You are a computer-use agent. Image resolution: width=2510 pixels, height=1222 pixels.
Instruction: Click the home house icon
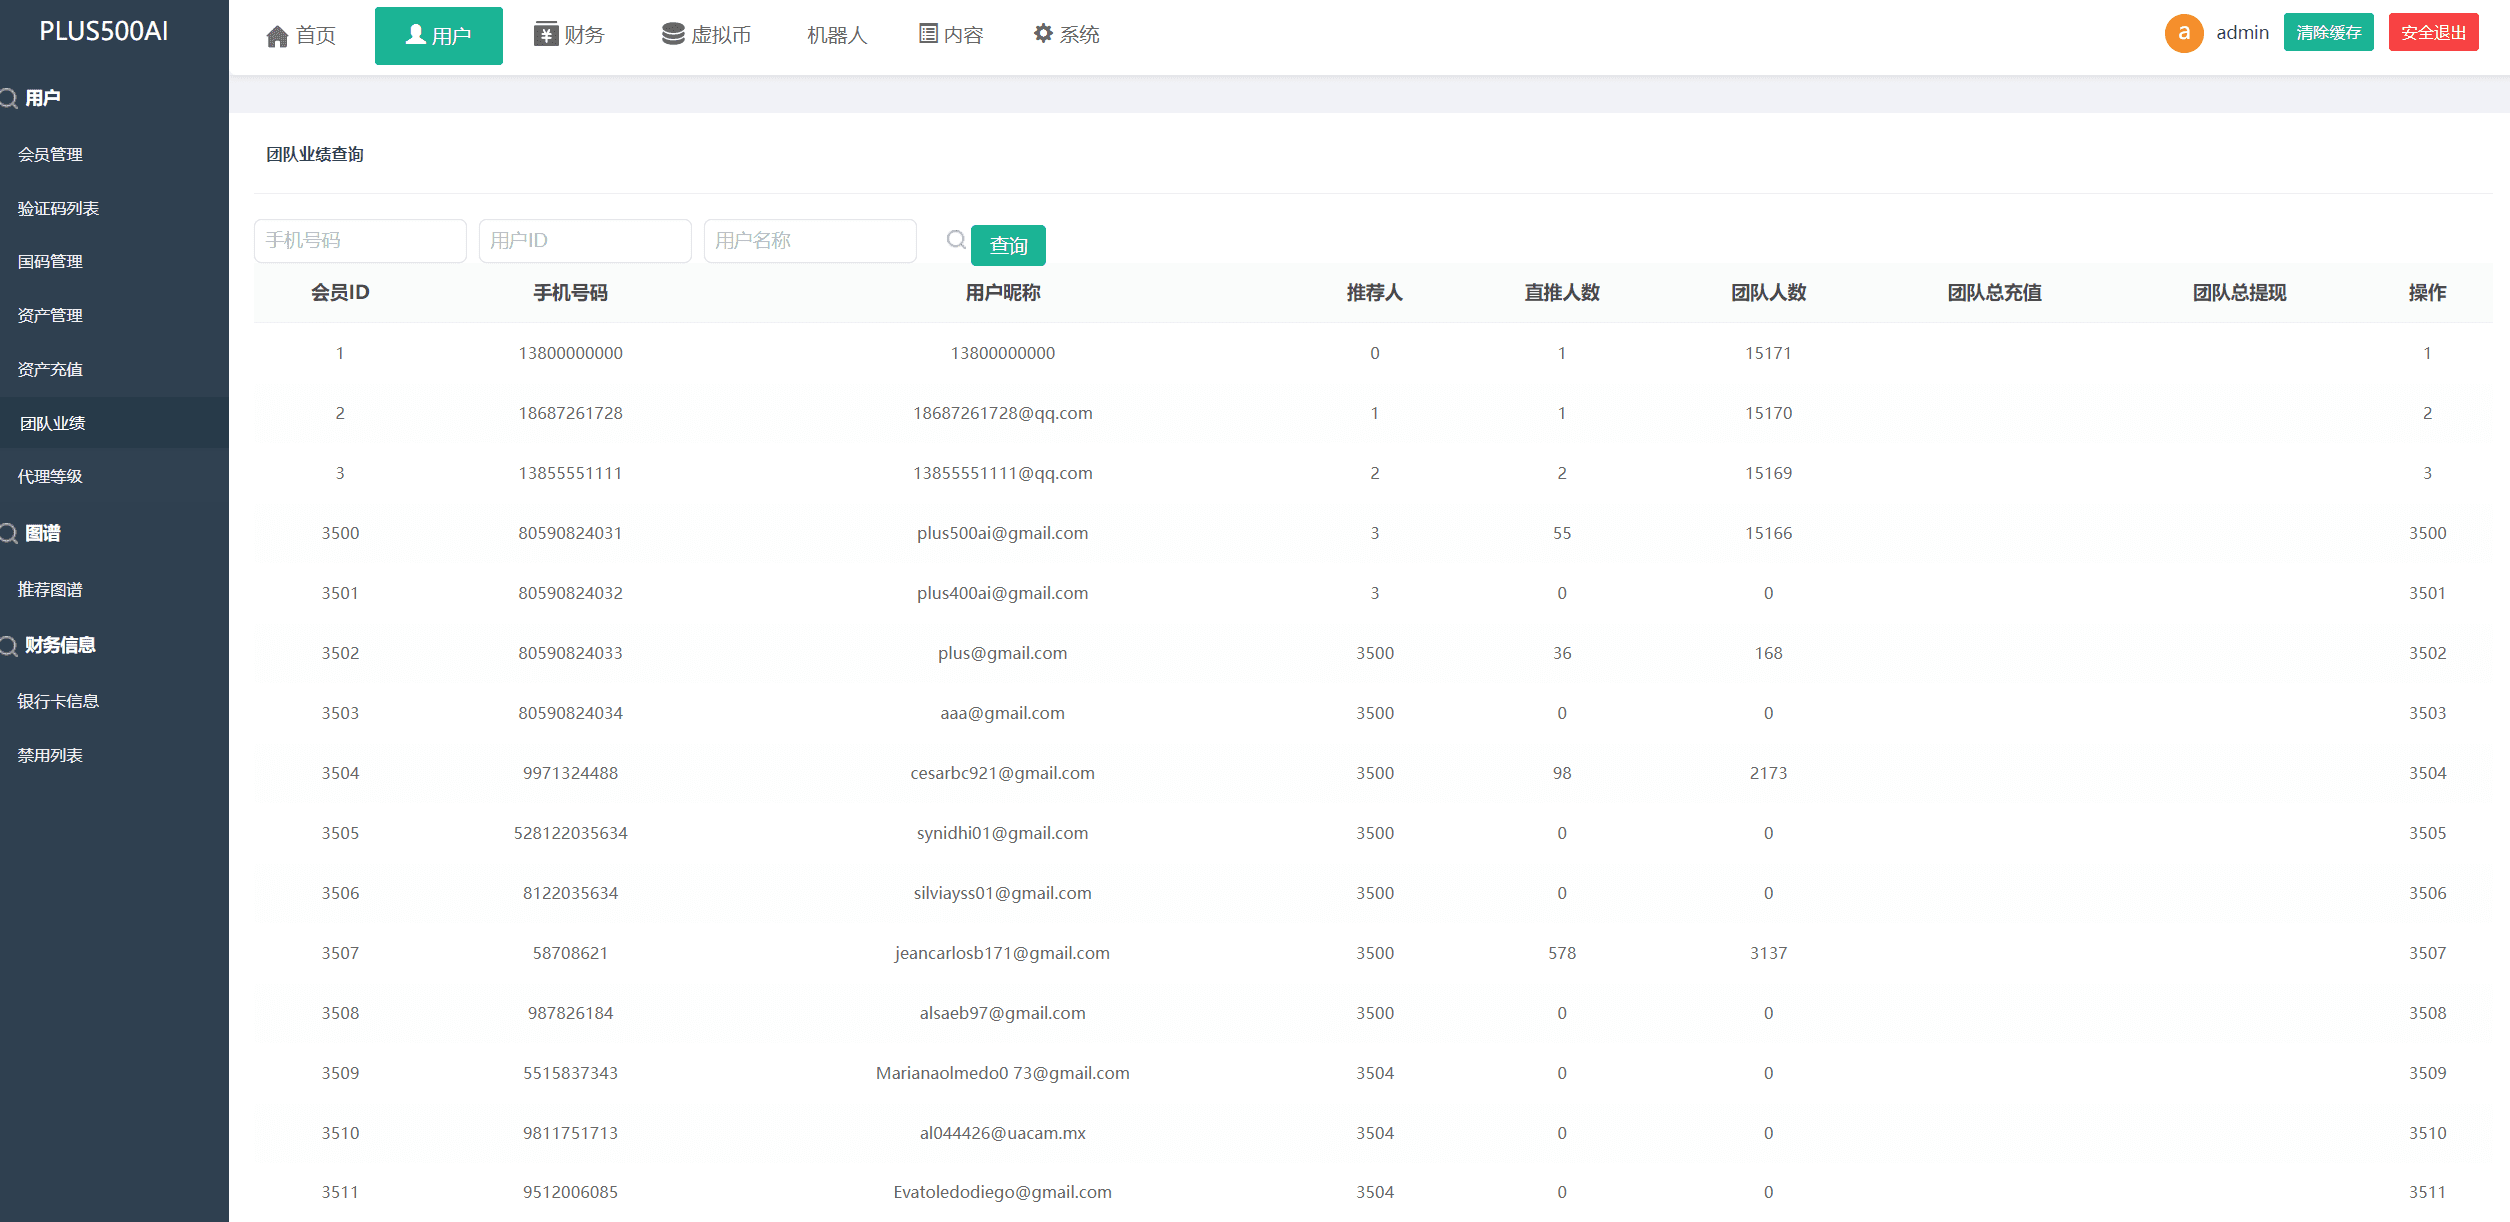coord(277,37)
